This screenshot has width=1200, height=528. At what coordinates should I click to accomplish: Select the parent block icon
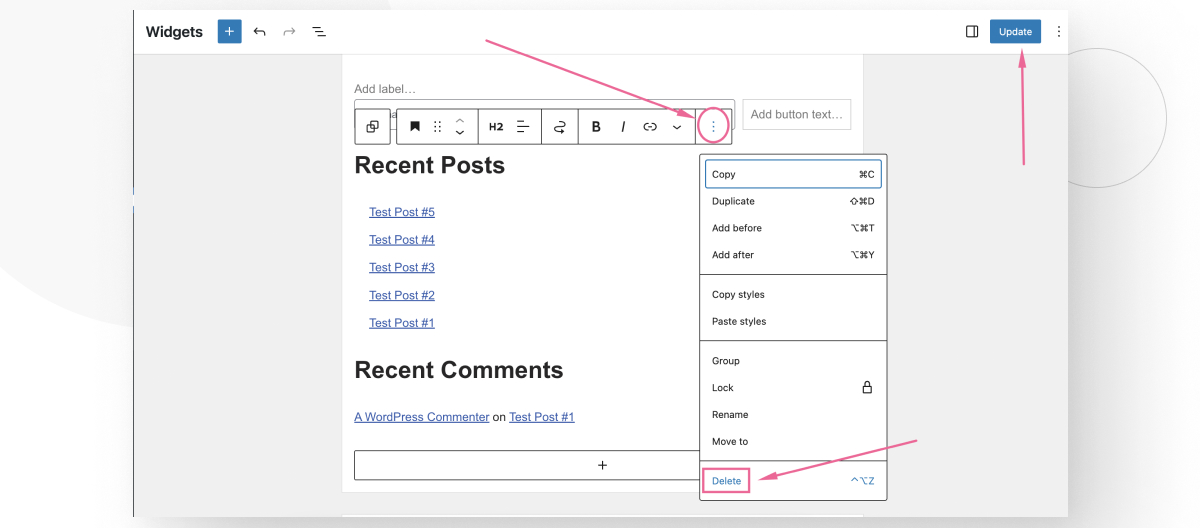pyautogui.click(x=372, y=127)
